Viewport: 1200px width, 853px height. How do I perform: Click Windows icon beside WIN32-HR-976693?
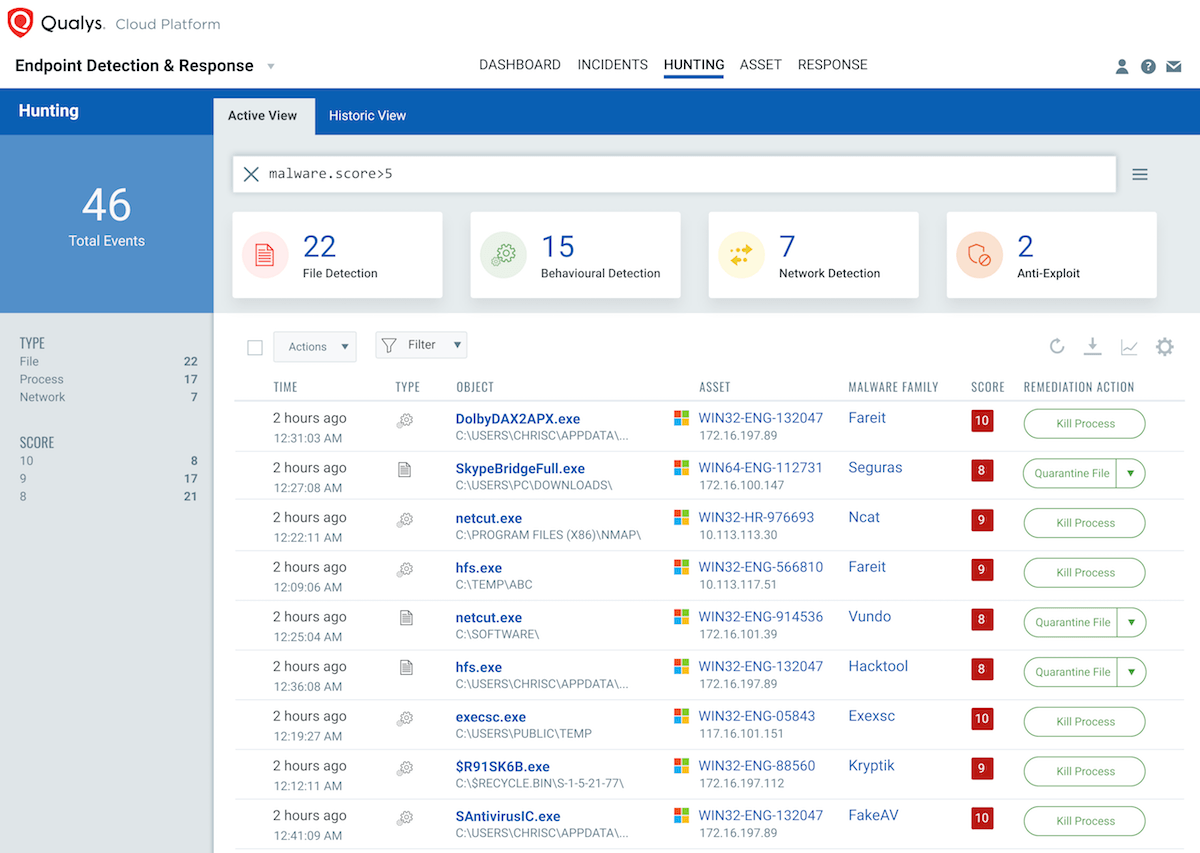pyautogui.click(x=681, y=518)
